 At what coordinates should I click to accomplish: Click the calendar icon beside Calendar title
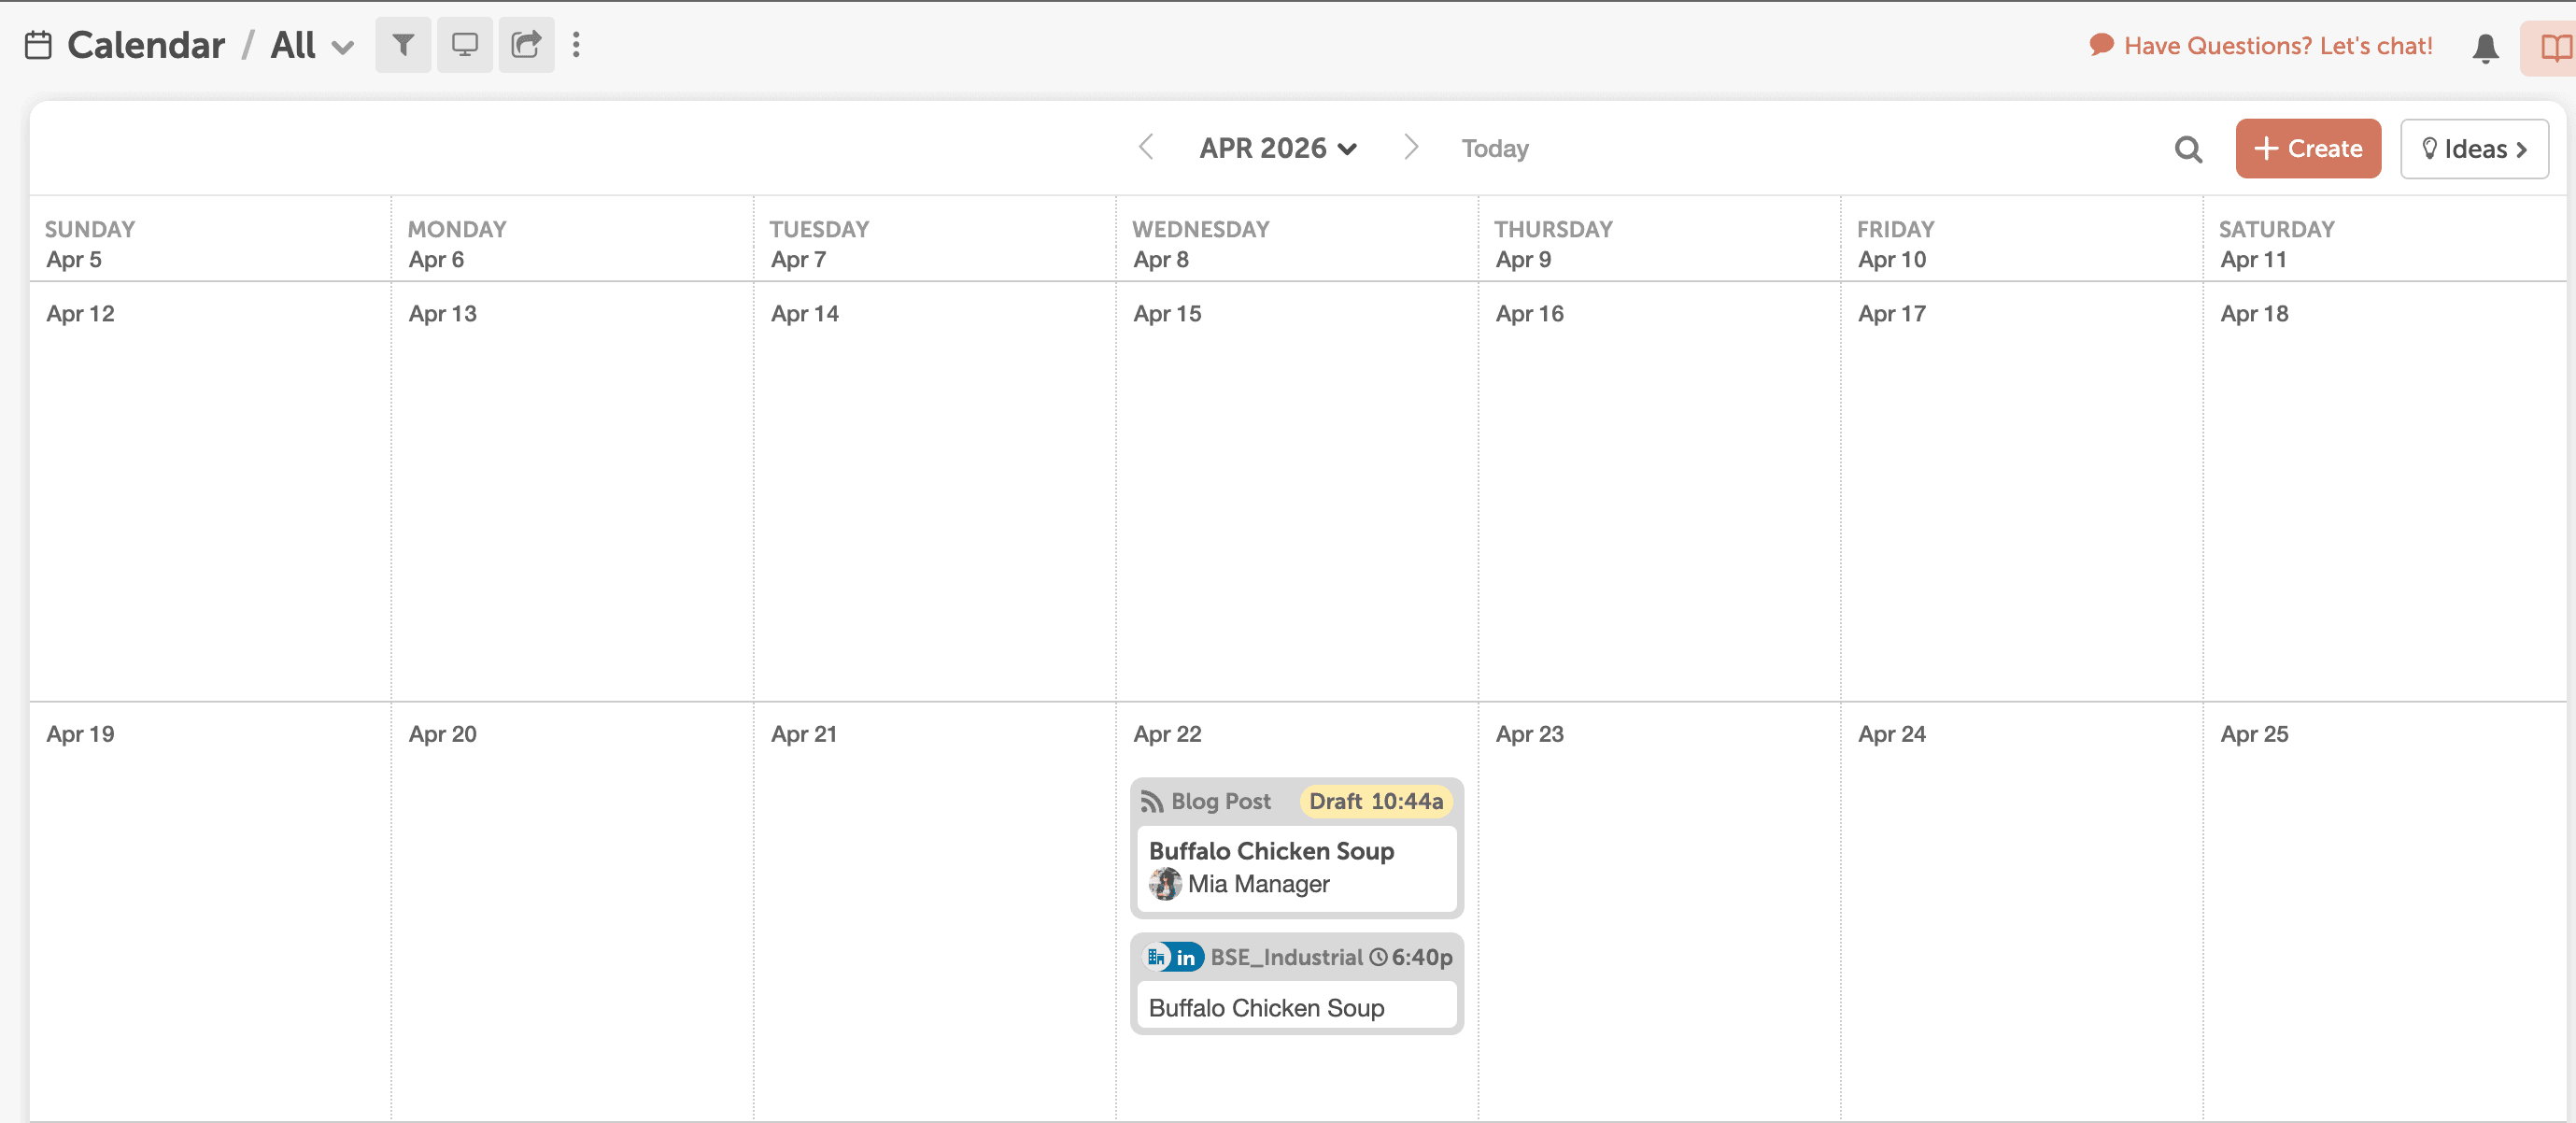point(38,45)
